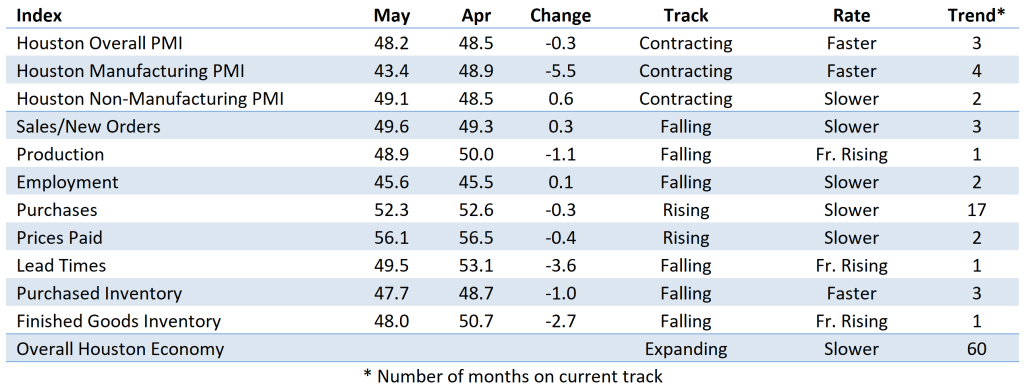Screen dimensions: 1024x392
Task: Select the Production May value 48.9
Action: coord(391,155)
